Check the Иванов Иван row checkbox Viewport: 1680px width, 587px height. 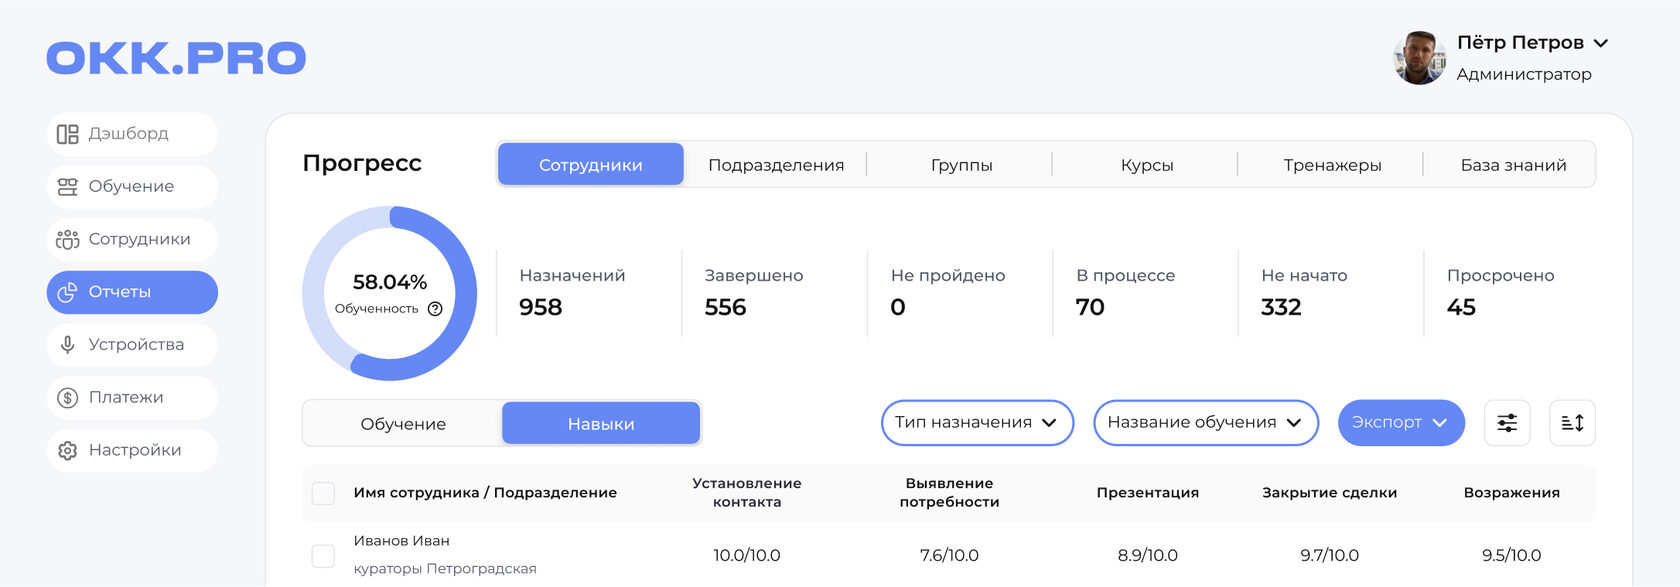pos(323,556)
